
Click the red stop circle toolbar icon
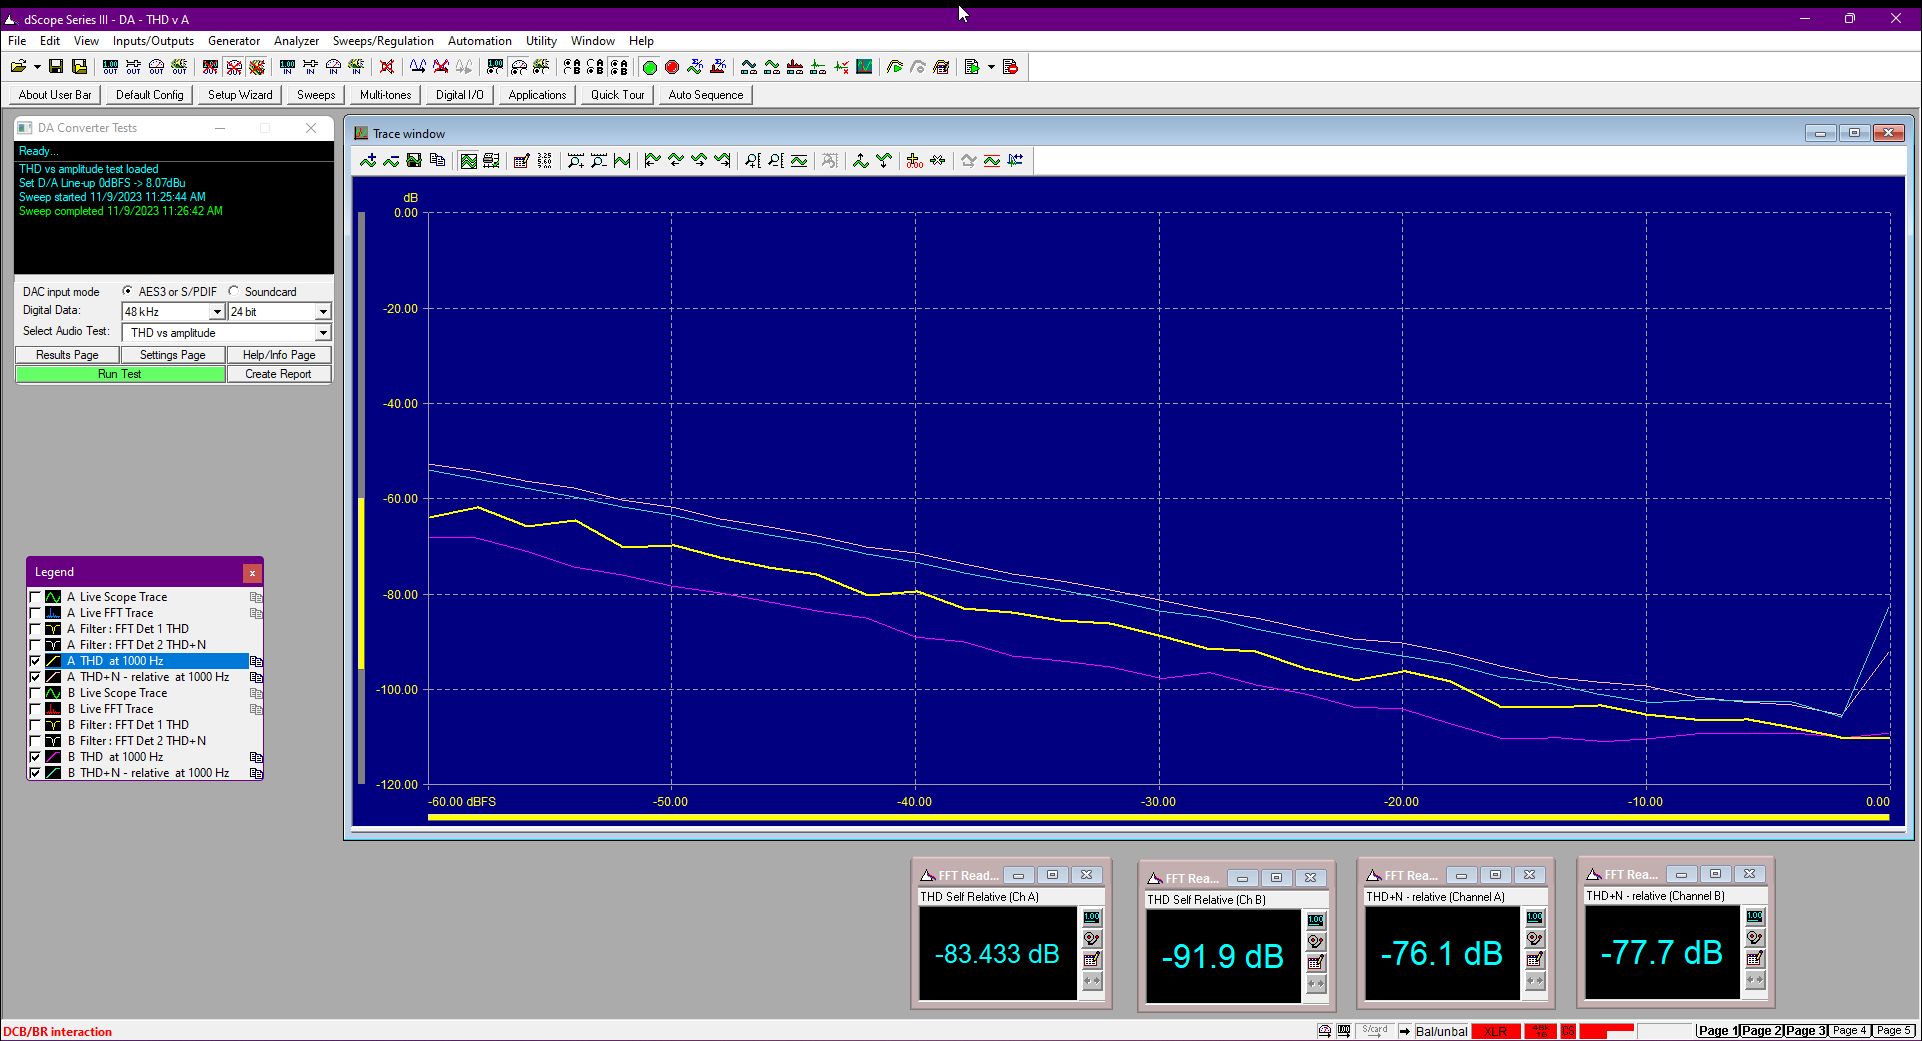pyautogui.click(x=672, y=67)
